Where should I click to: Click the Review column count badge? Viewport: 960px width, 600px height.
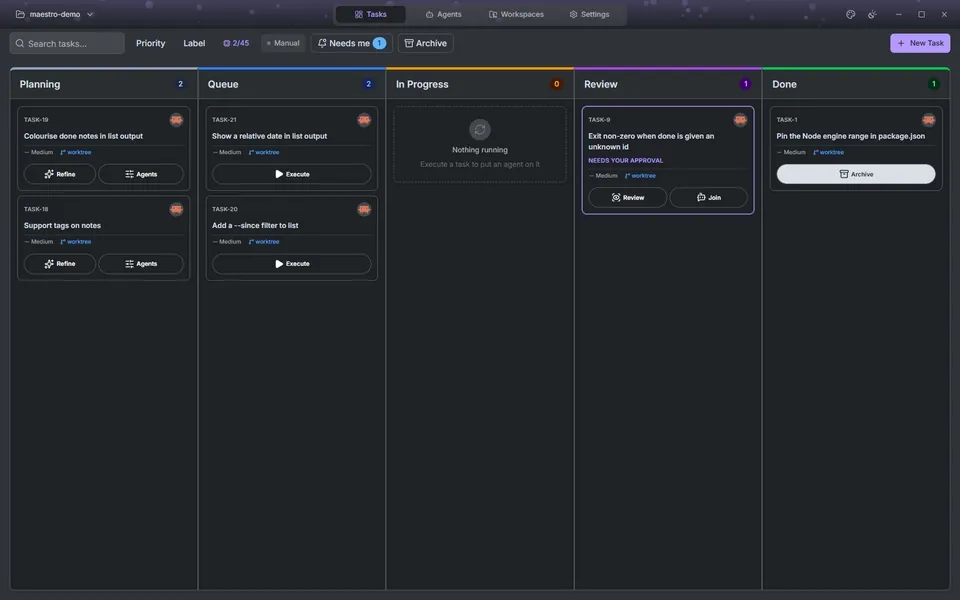coord(745,84)
